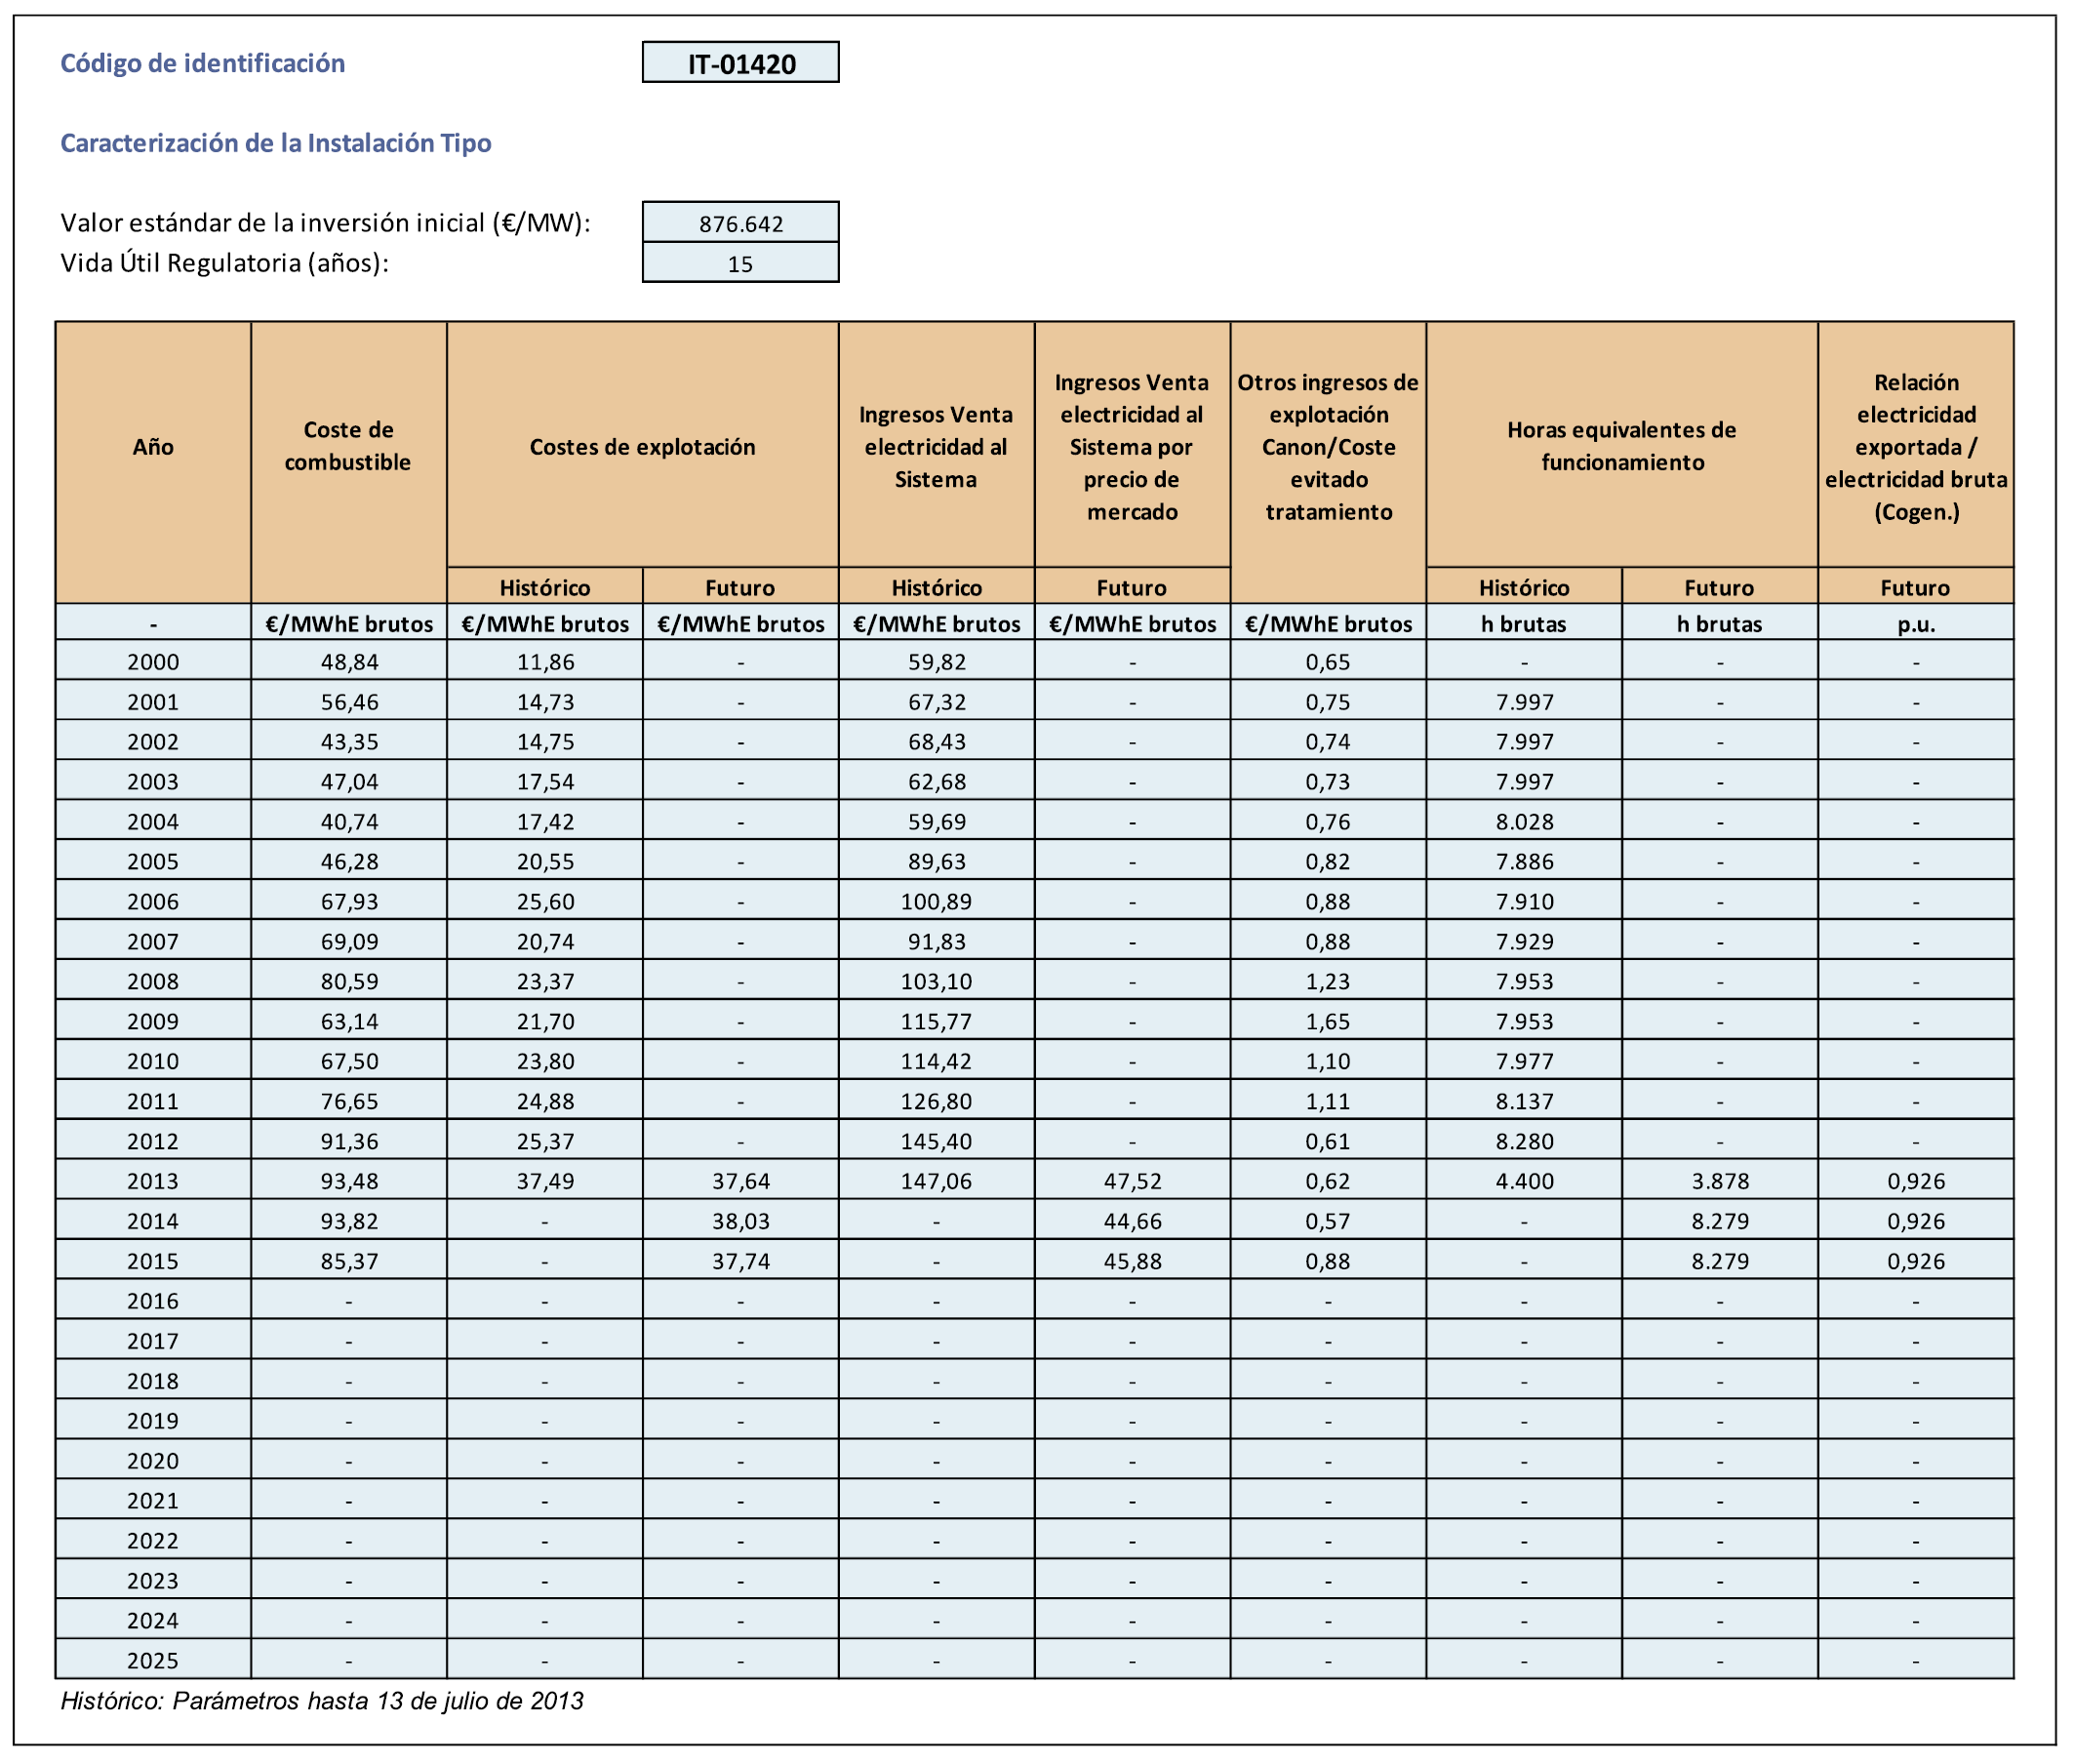Select market price income 44,66
Screen dimensions: 2074x1764
pyautogui.click(x=1132, y=1221)
